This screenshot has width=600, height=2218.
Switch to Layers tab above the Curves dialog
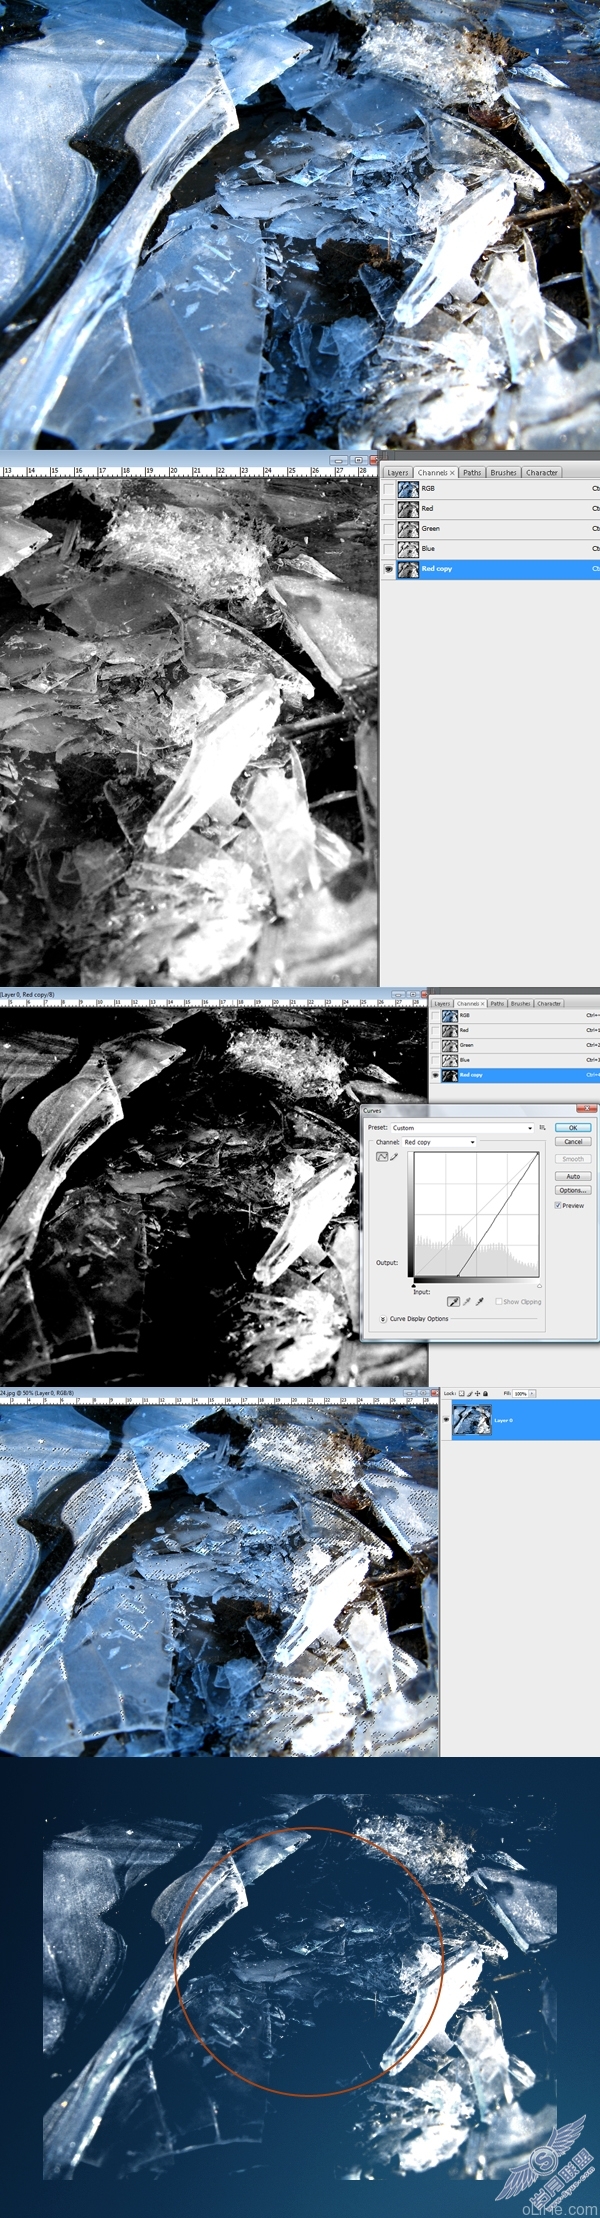(442, 1003)
